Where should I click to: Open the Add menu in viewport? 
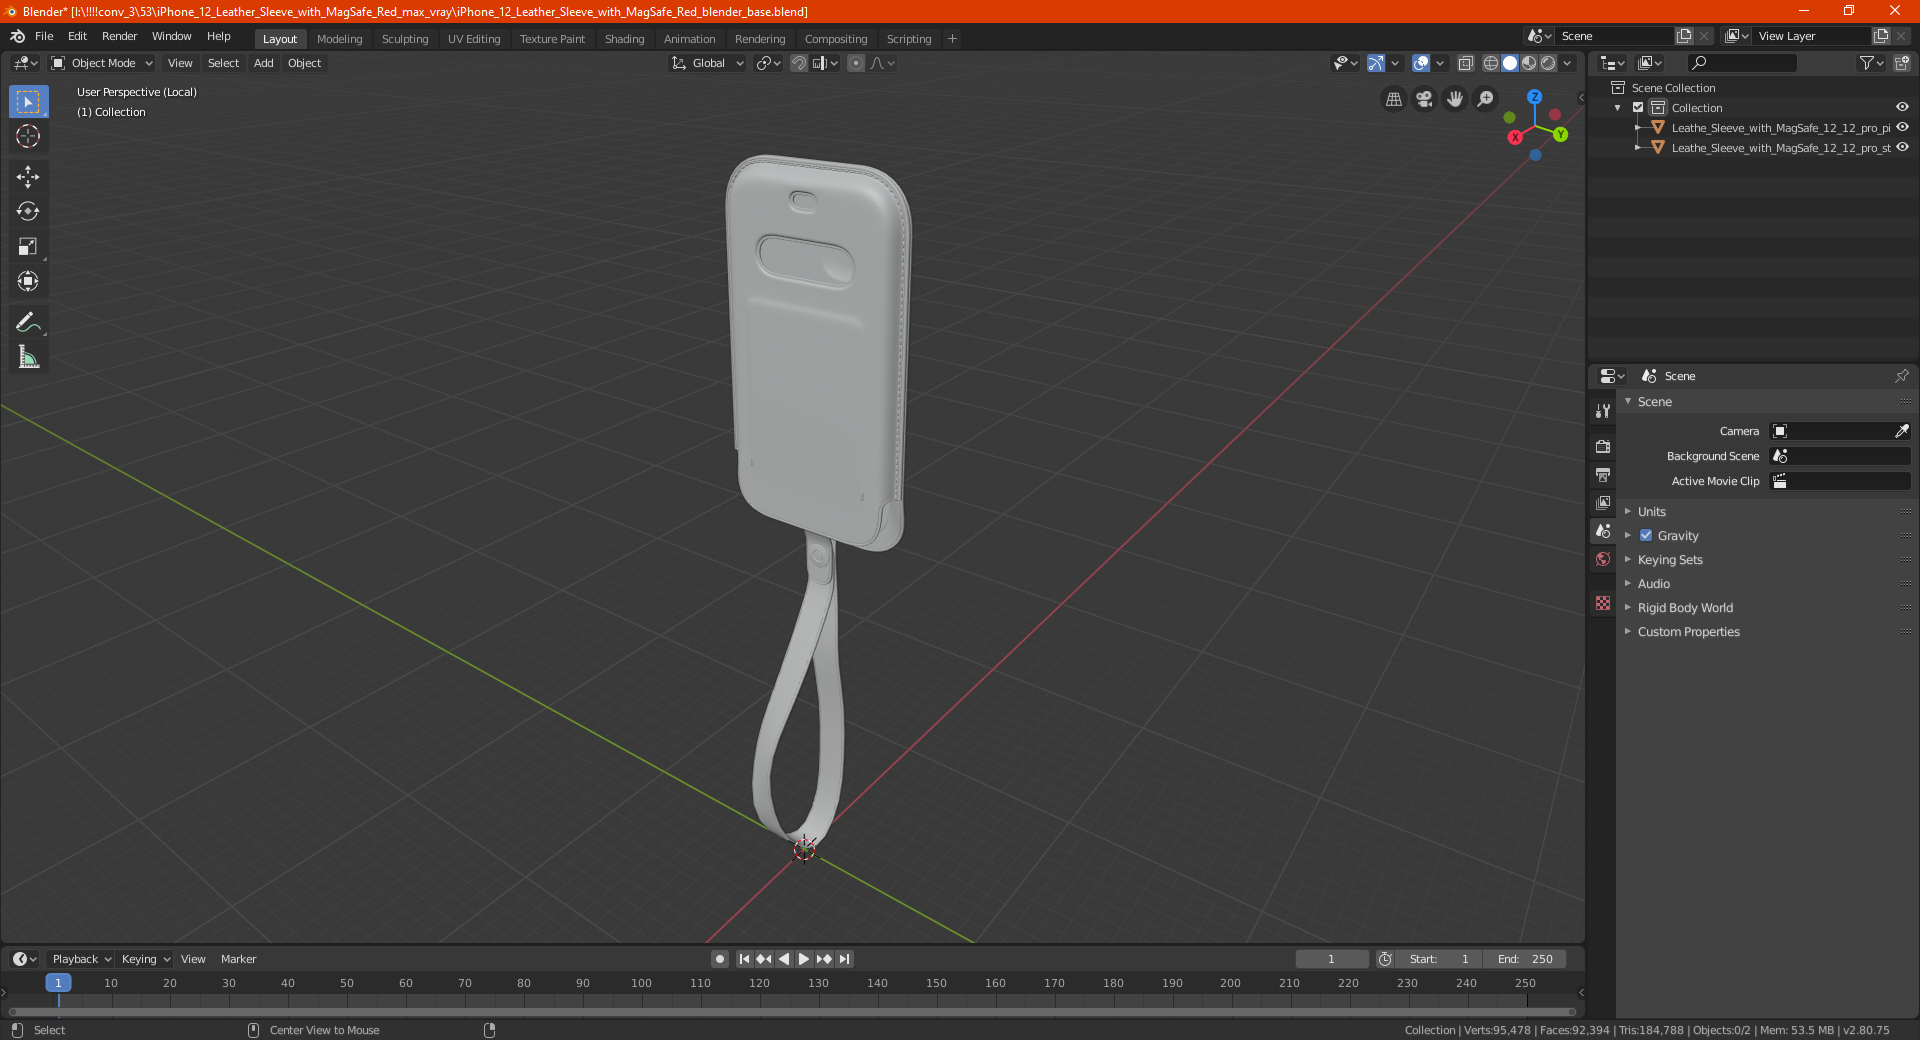[x=264, y=63]
